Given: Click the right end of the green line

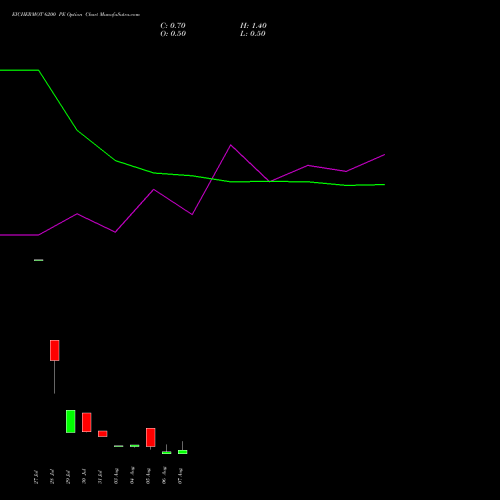Looking at the screenshot, I should click(x=385, y=184).
